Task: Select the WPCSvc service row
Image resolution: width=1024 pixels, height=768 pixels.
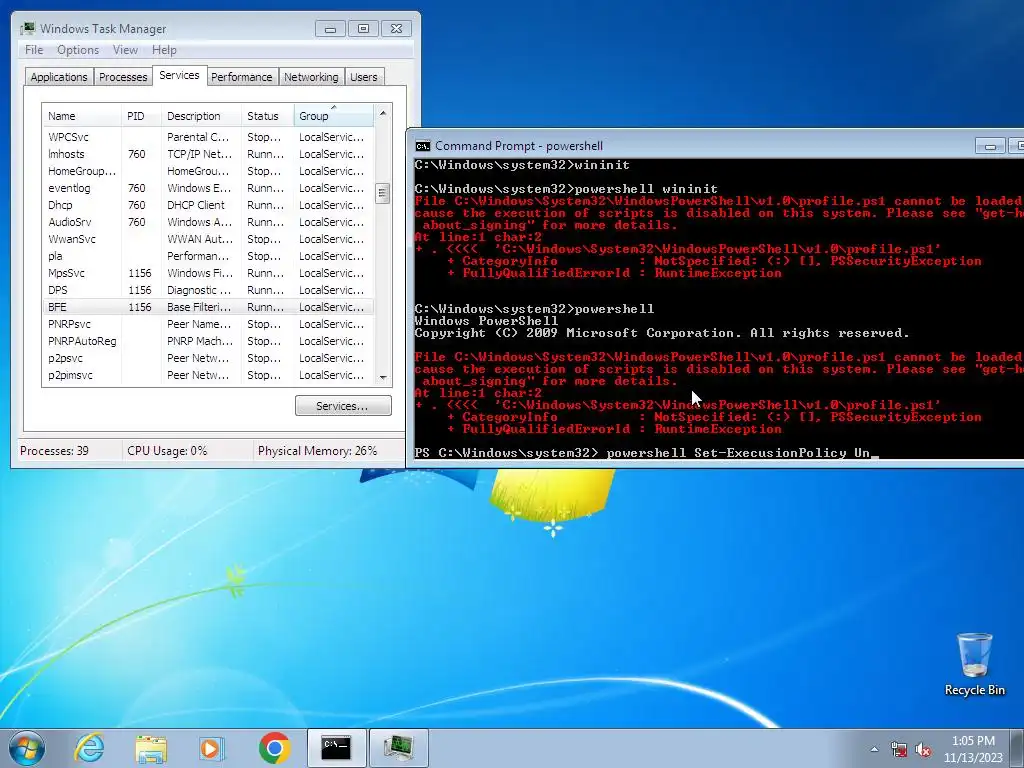Action: [208, 137]
